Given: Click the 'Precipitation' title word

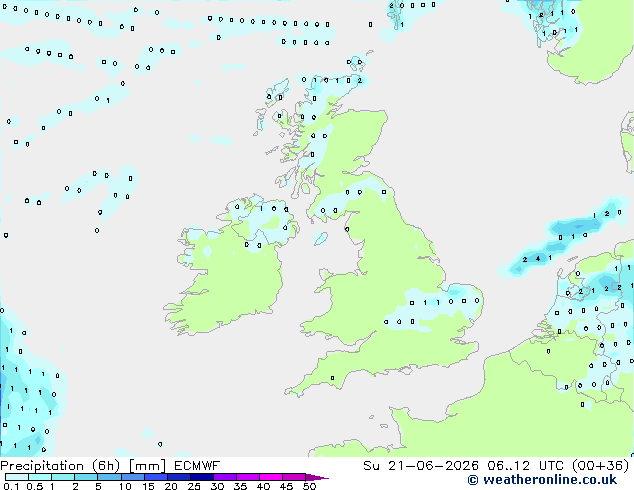Looking at the screenshot, I should tap(42, 466).
